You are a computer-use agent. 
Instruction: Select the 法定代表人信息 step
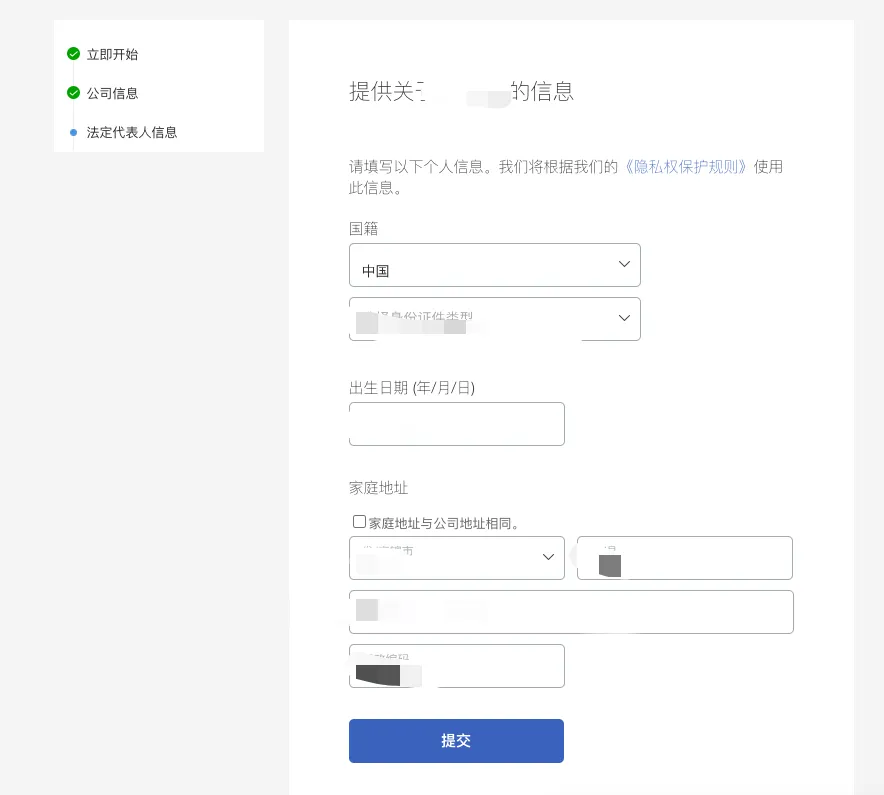pos(132,132)
